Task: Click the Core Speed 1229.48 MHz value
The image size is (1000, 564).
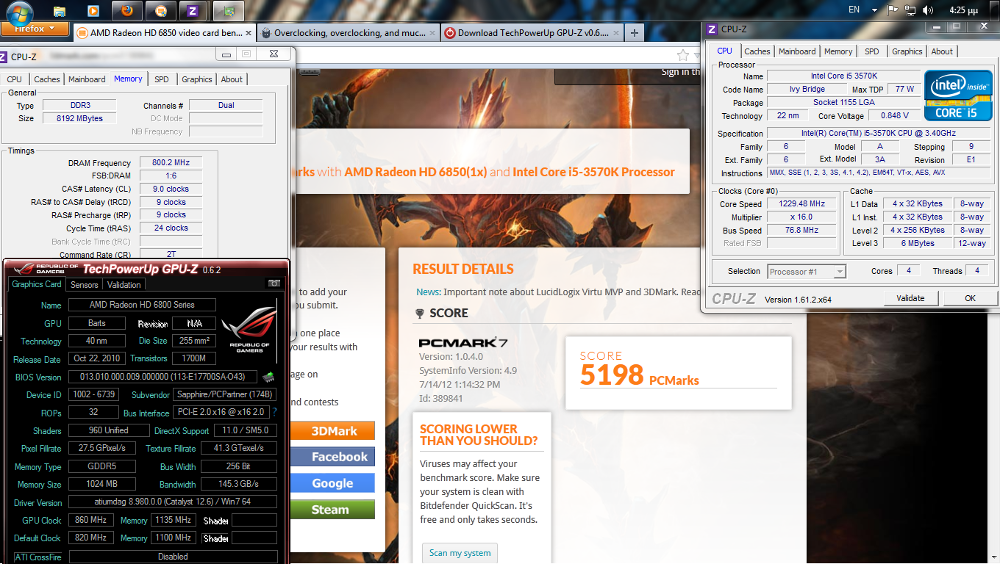Action: [802, 204]
